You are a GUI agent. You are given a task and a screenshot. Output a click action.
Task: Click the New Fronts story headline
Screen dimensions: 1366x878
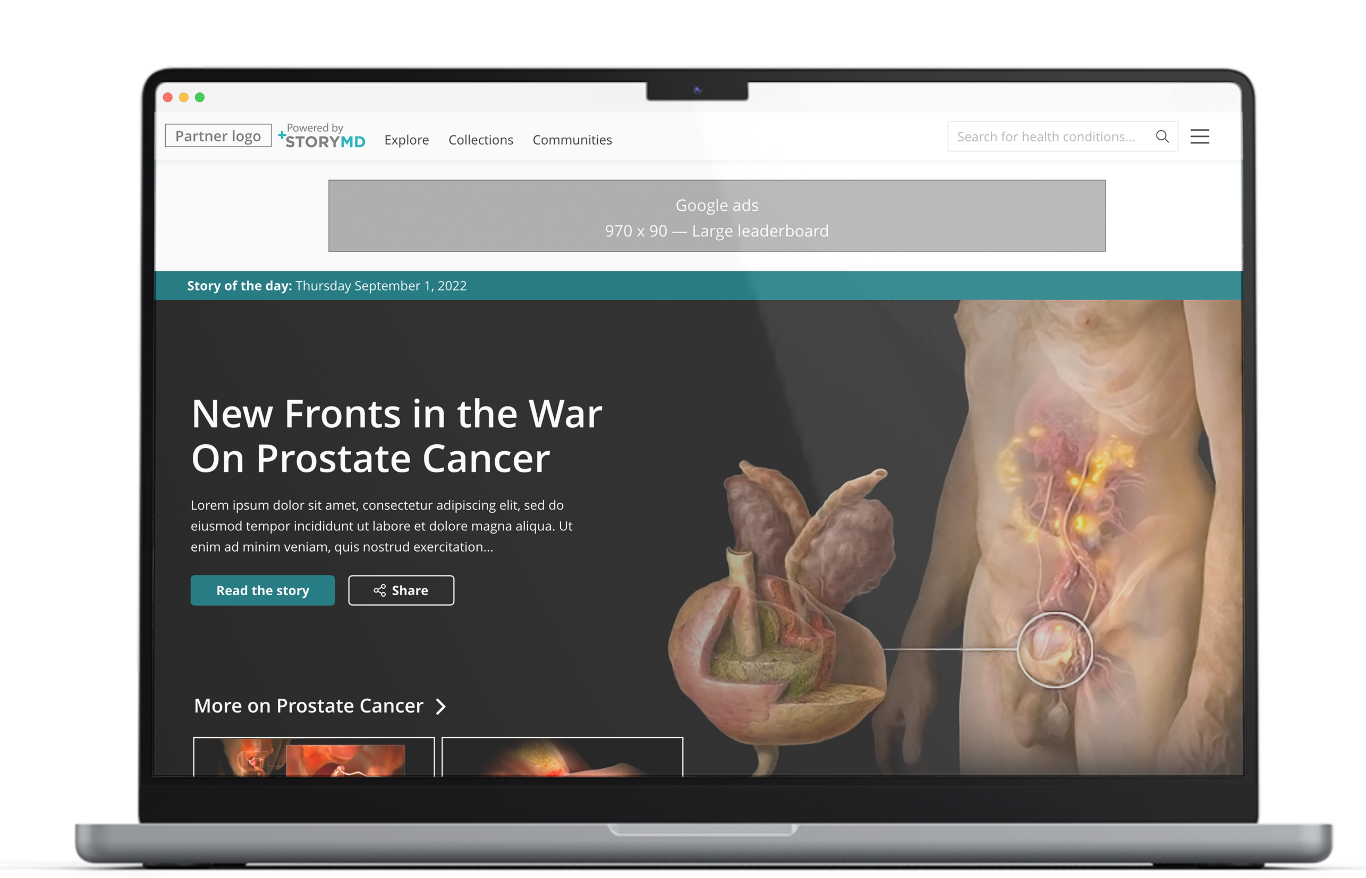coord(396,436)
